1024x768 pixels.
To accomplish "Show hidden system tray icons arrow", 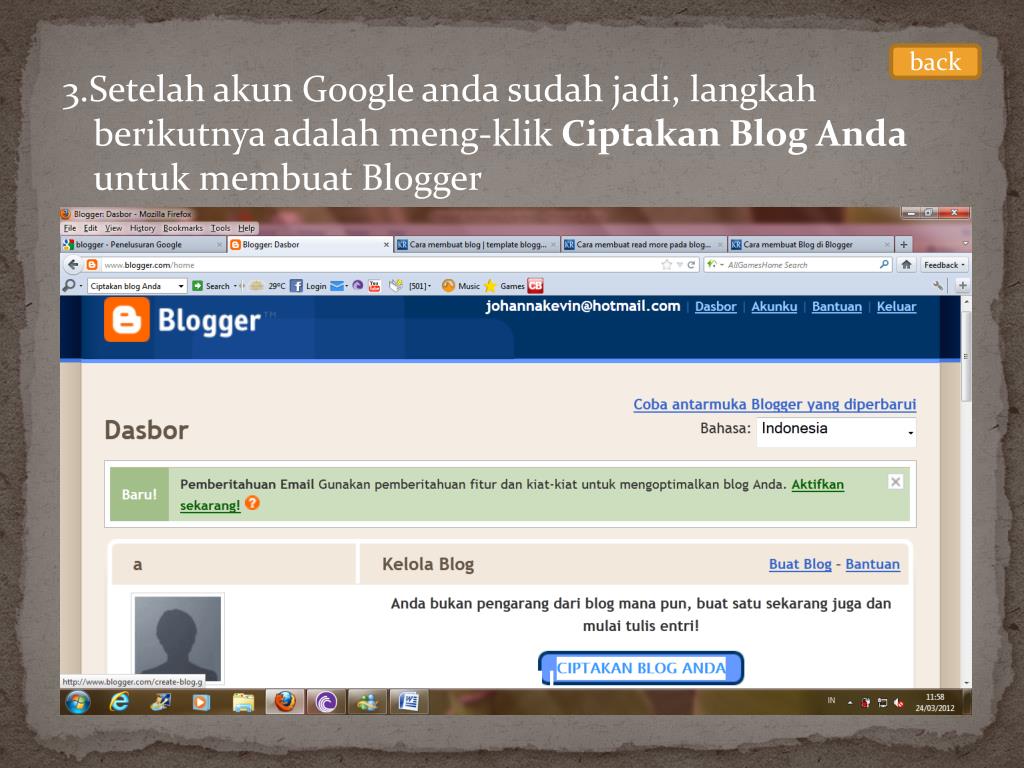I will (x=850, y=703).
